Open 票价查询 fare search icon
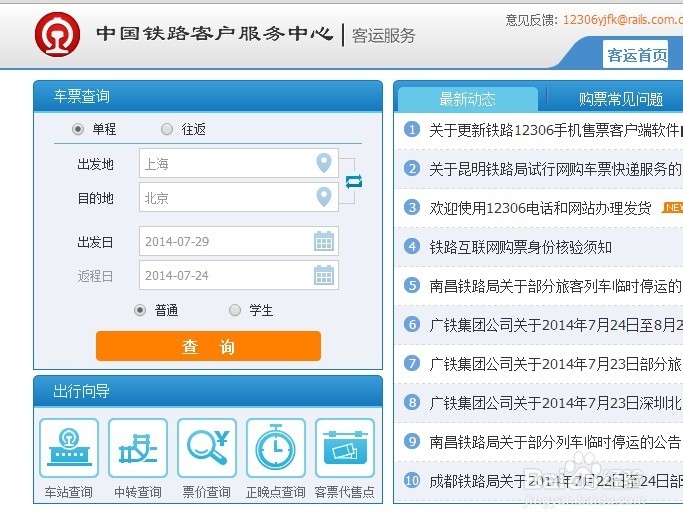 click(x=207, y=448)
